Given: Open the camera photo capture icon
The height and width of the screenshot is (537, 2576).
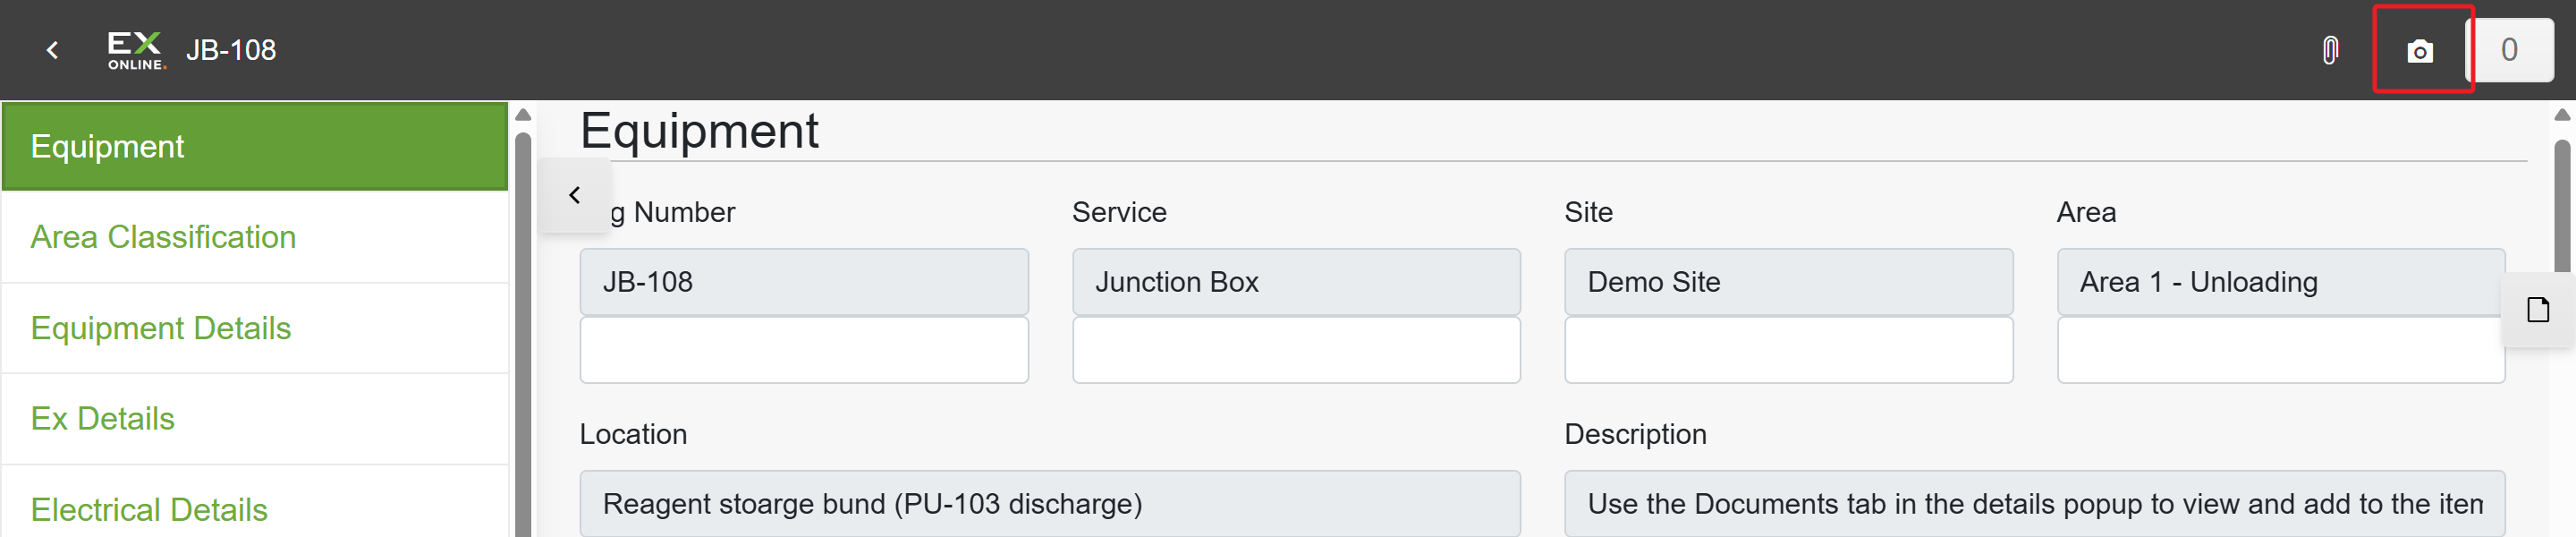Looking at the screenshot, I should click(x=2419, y=51).
